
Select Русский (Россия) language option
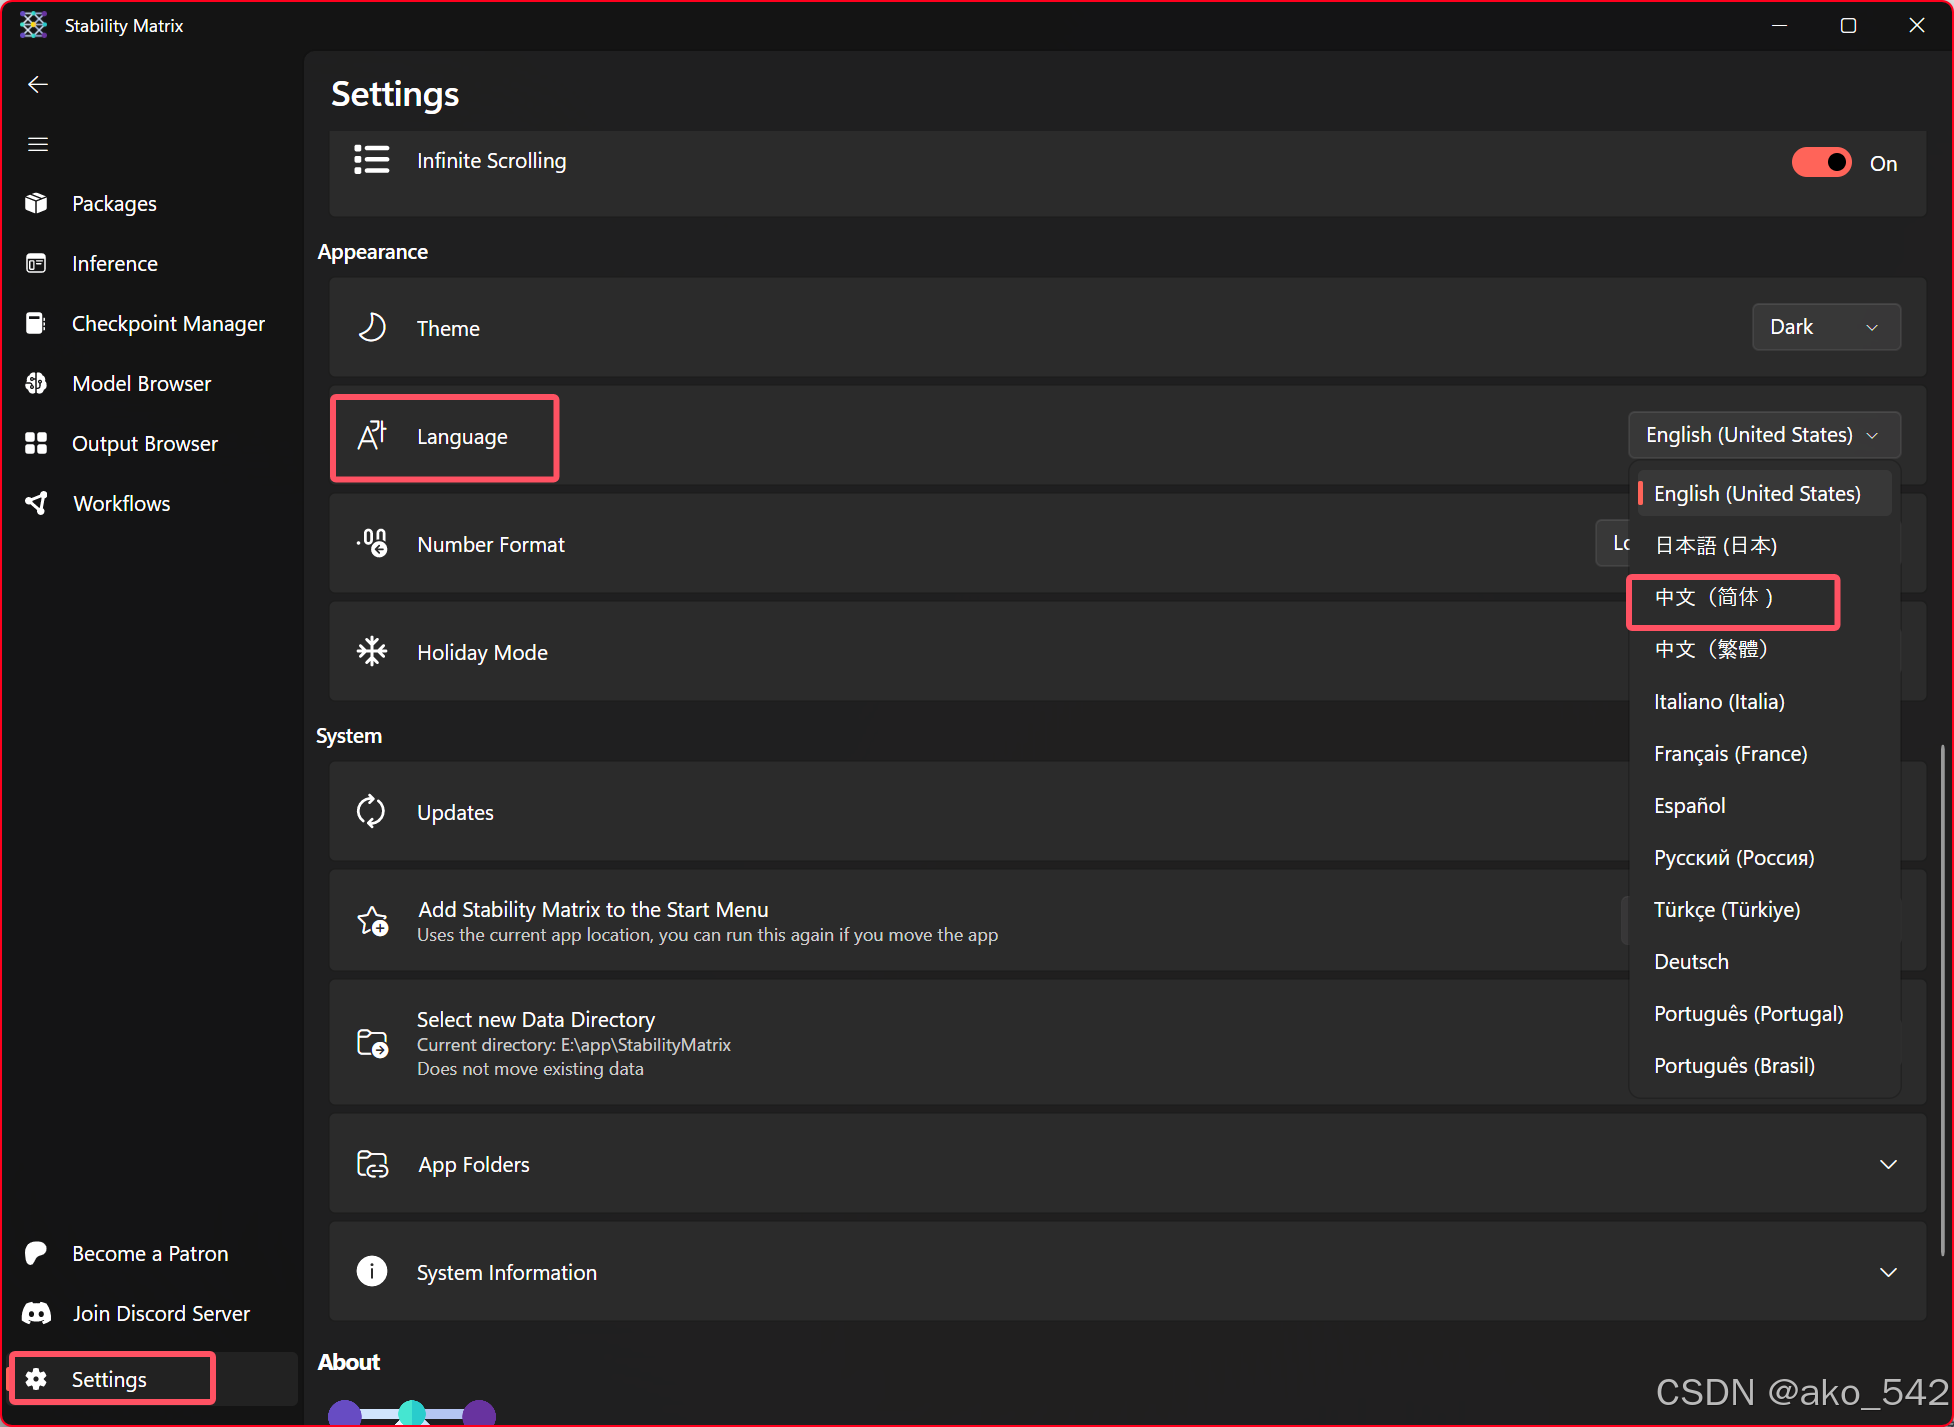coord(1764,857)
